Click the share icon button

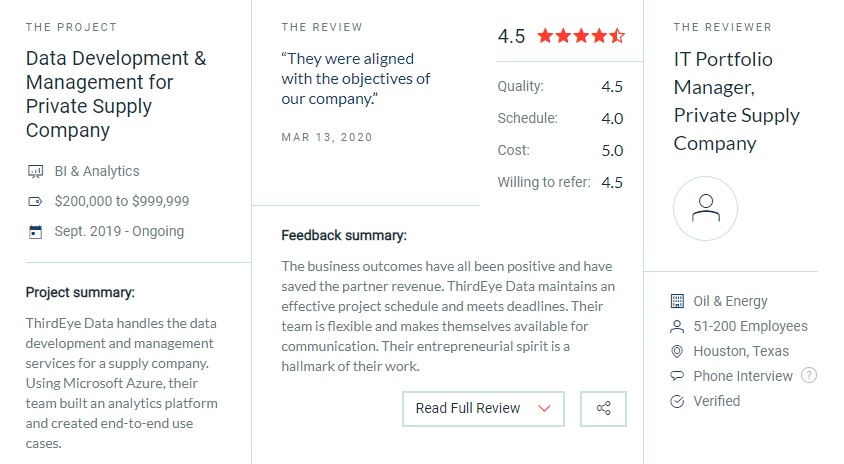click(603, 409)
